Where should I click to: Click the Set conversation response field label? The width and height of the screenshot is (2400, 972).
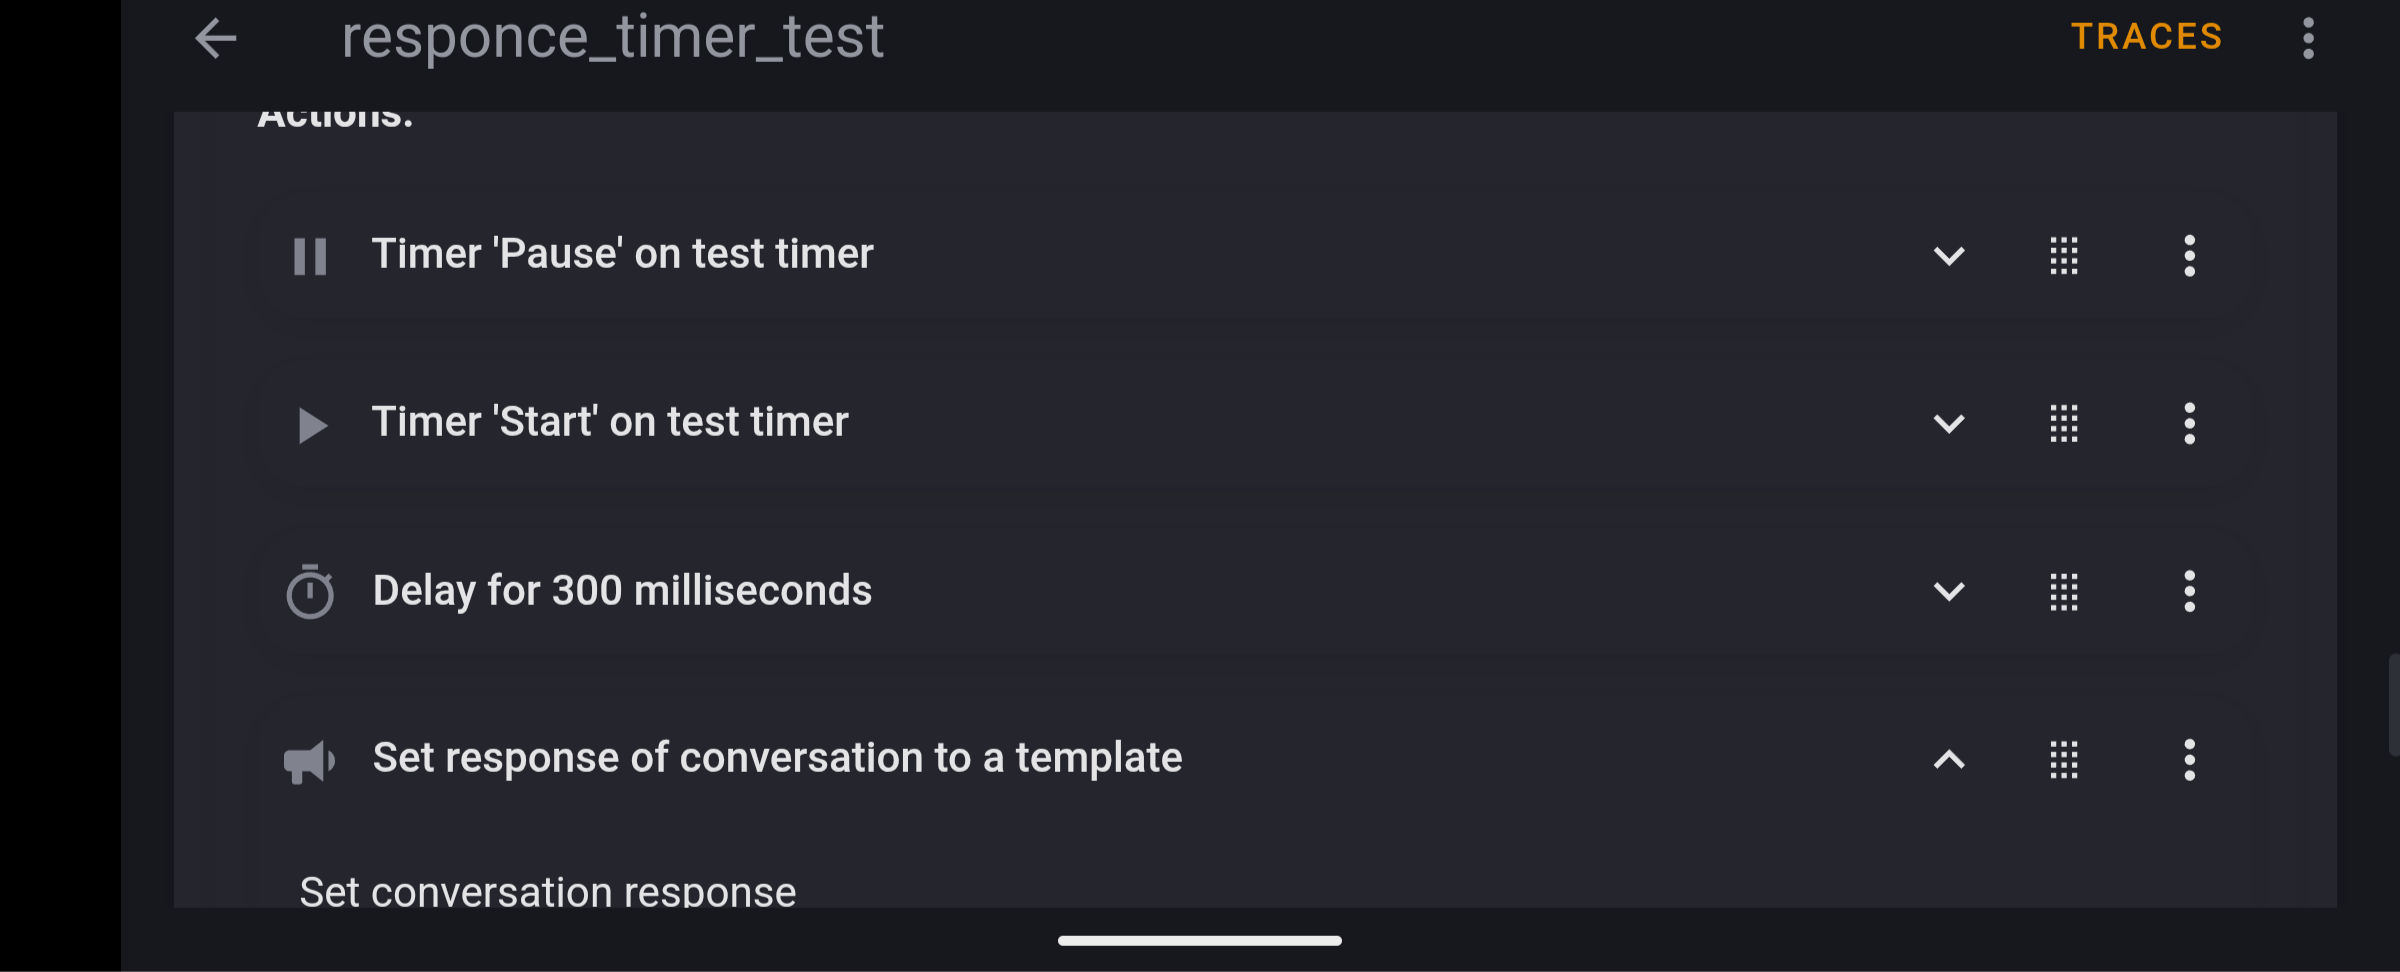coord(548,891)
